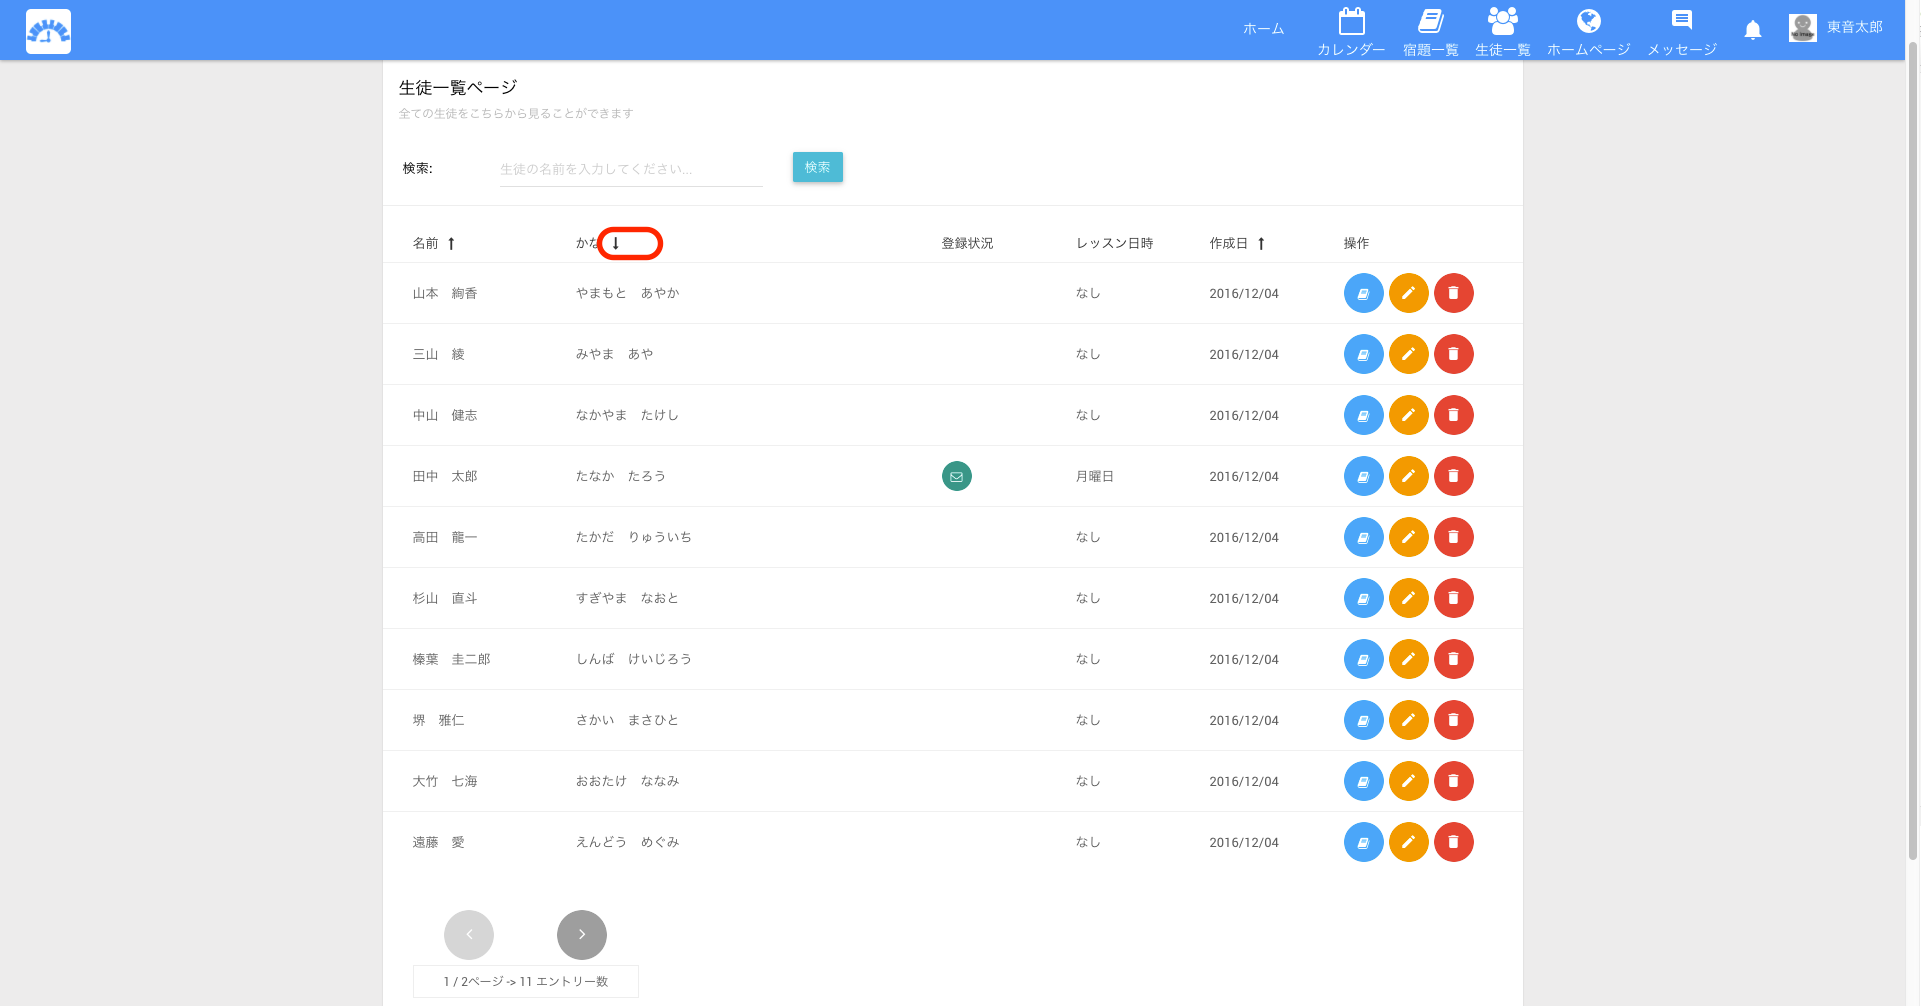Viewport: 1921px width, 1006px height.
Task: Sort the list by かな column arrow
Action: tap(616, 243)
